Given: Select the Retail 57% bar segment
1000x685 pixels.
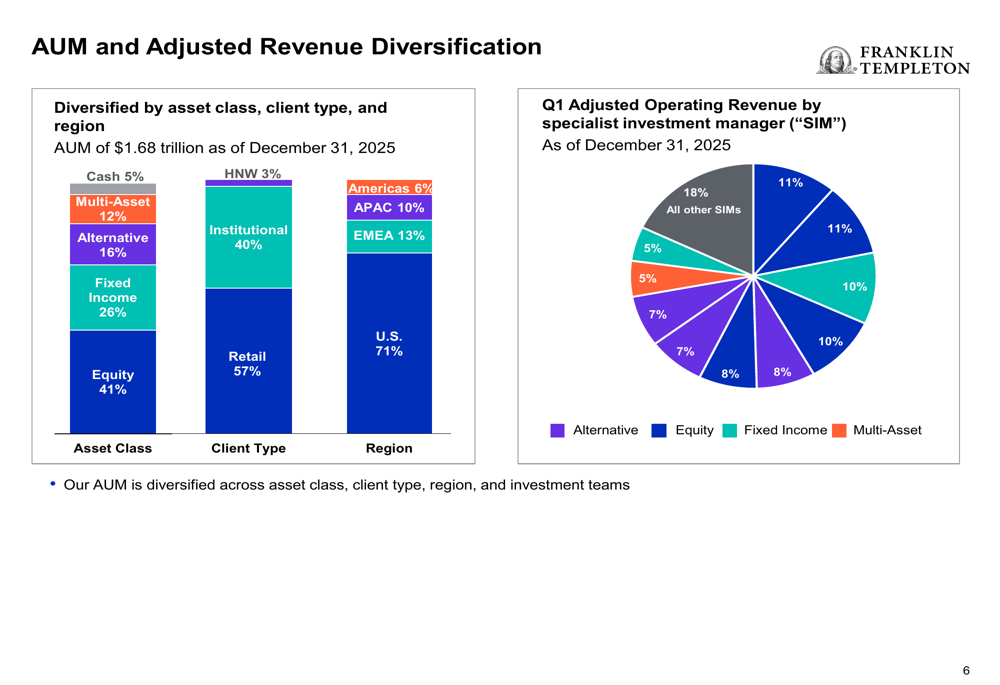Looking at the screenshot, I should [249, 361].
